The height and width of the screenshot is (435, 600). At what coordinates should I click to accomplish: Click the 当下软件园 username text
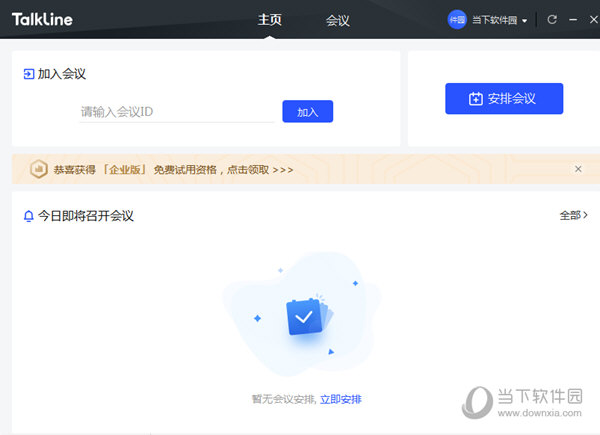point(494,20)
